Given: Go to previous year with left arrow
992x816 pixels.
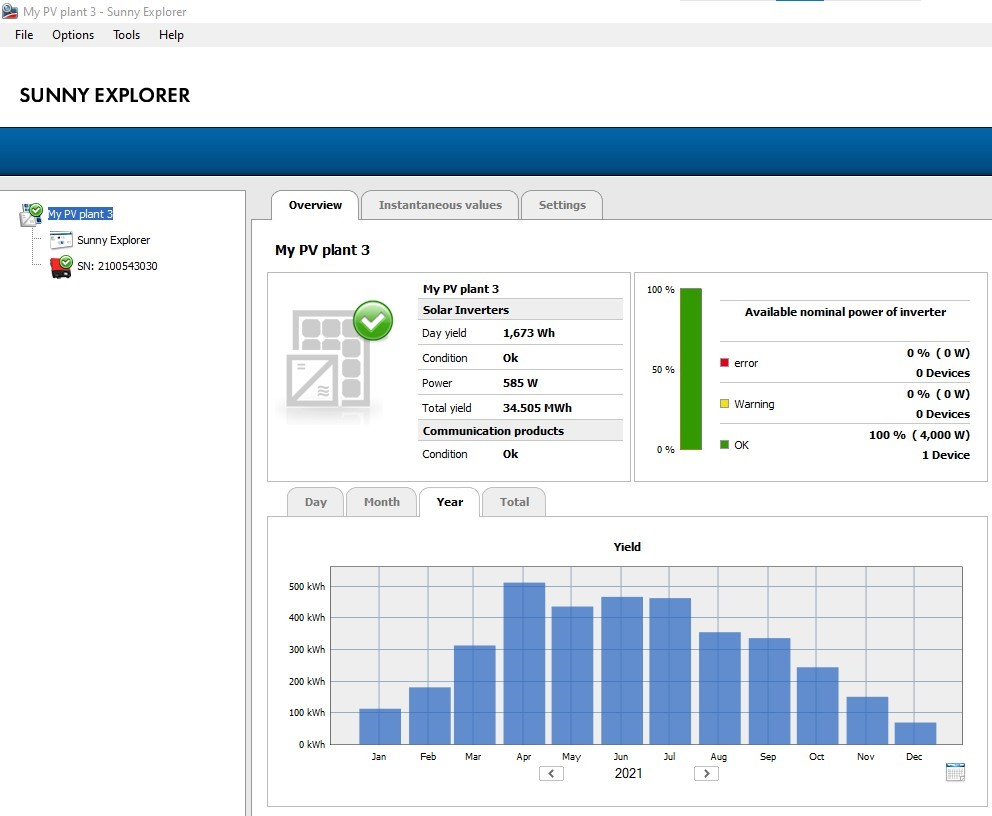Looking at the screenshot, I should [x=551, y=774].
